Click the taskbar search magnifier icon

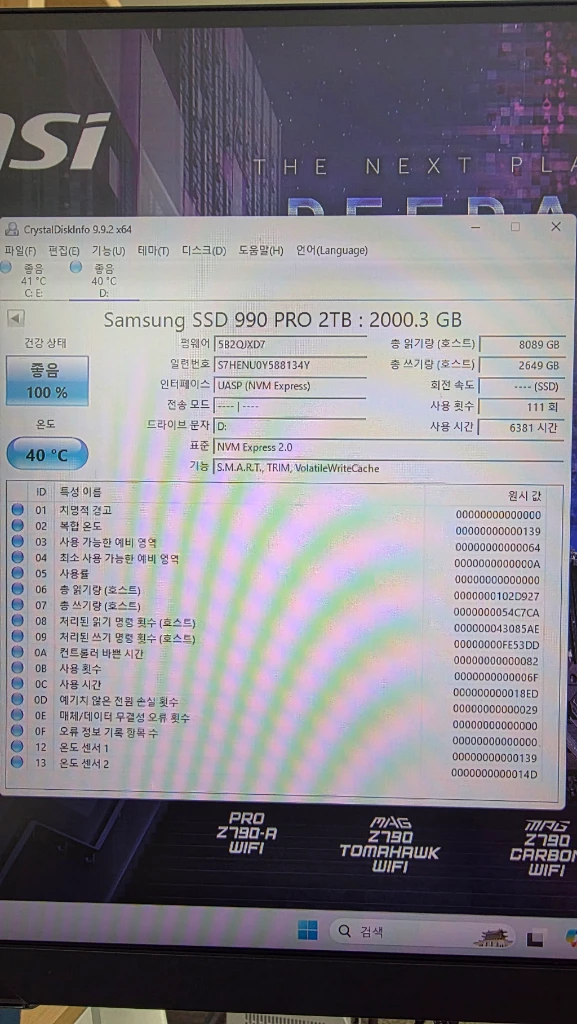pos(344,931)
